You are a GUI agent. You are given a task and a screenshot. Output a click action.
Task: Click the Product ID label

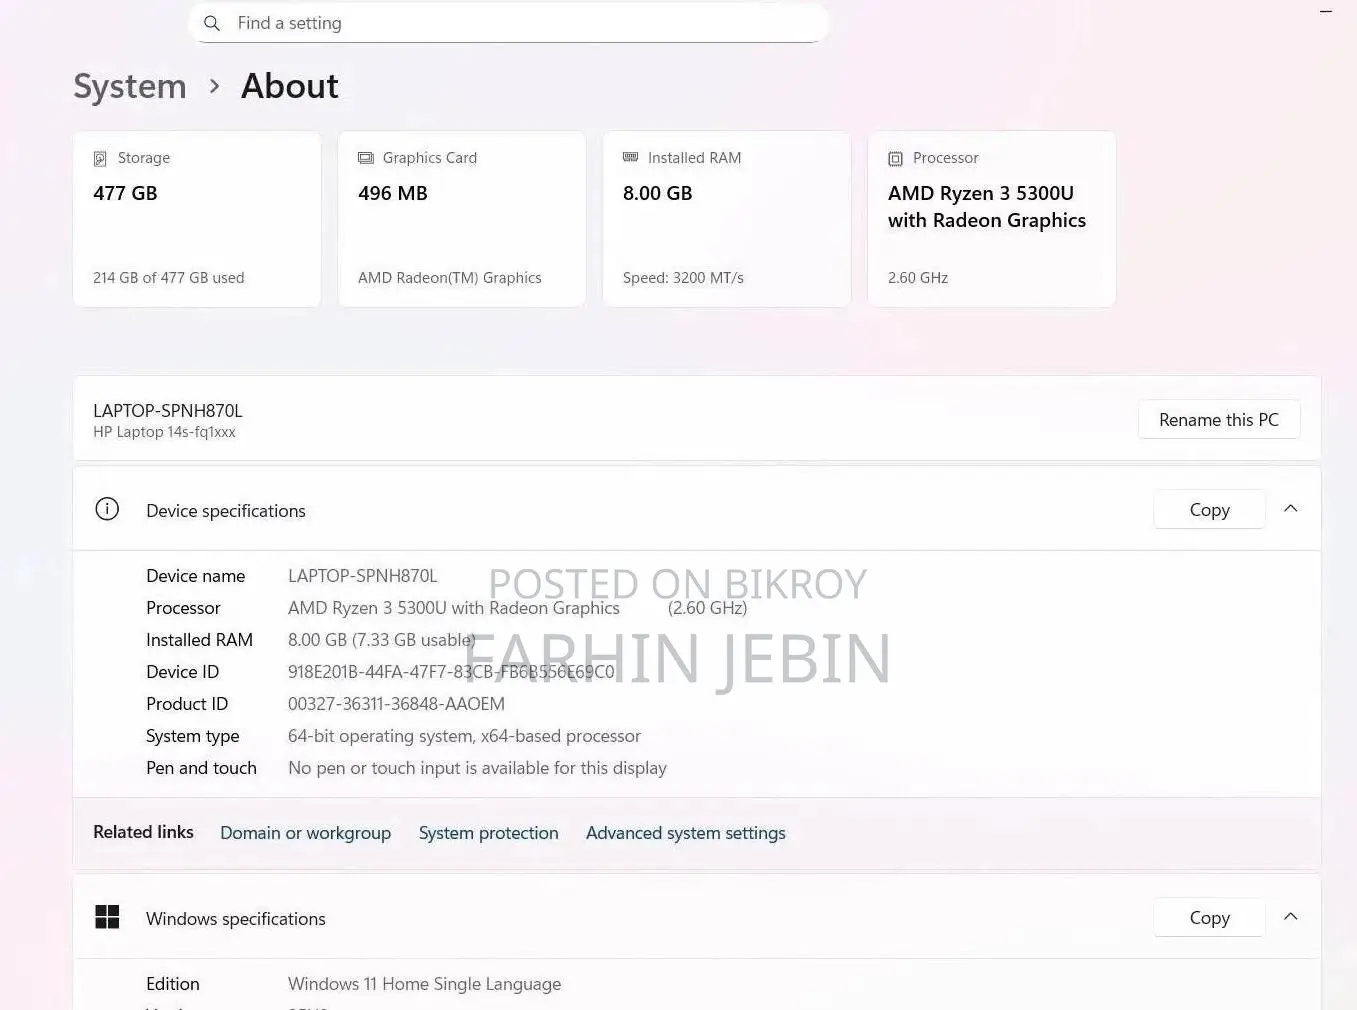pyautogui.click(x=187, y=704)
